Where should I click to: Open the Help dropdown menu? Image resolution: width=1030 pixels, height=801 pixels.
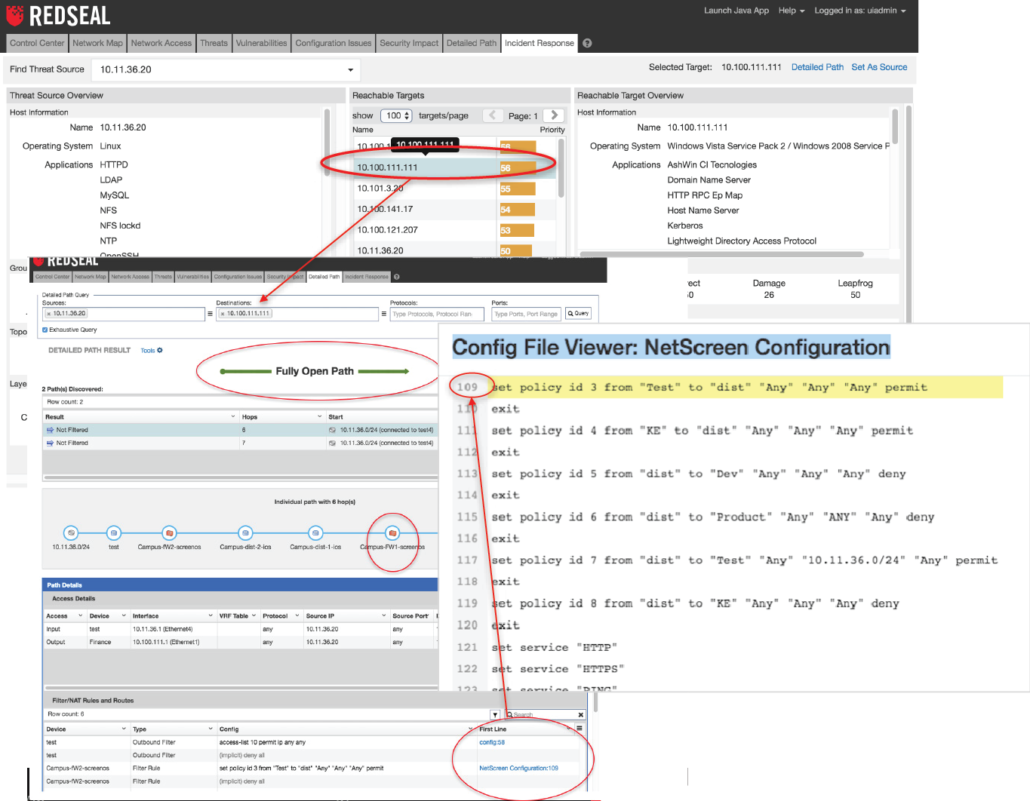click(x=792, y=11)
